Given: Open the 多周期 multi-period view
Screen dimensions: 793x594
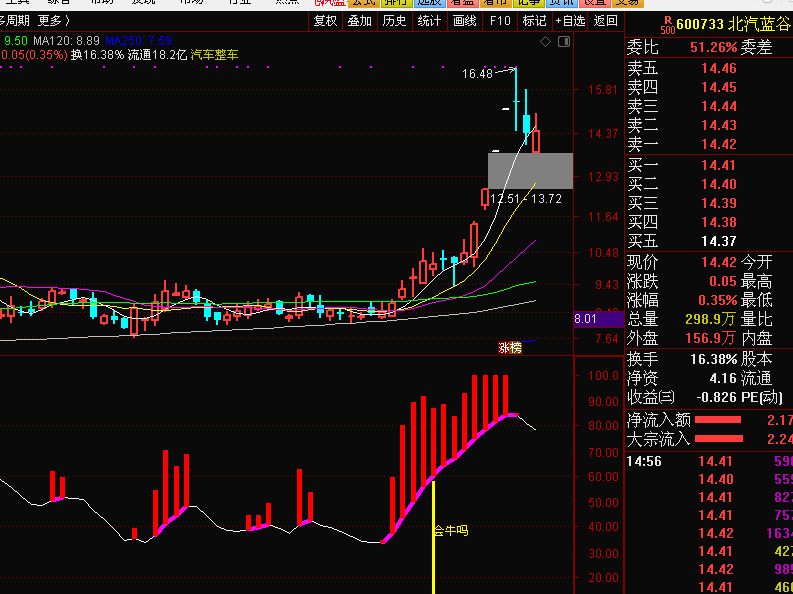Looking at the screenshot, I should [x=15, y=21].
